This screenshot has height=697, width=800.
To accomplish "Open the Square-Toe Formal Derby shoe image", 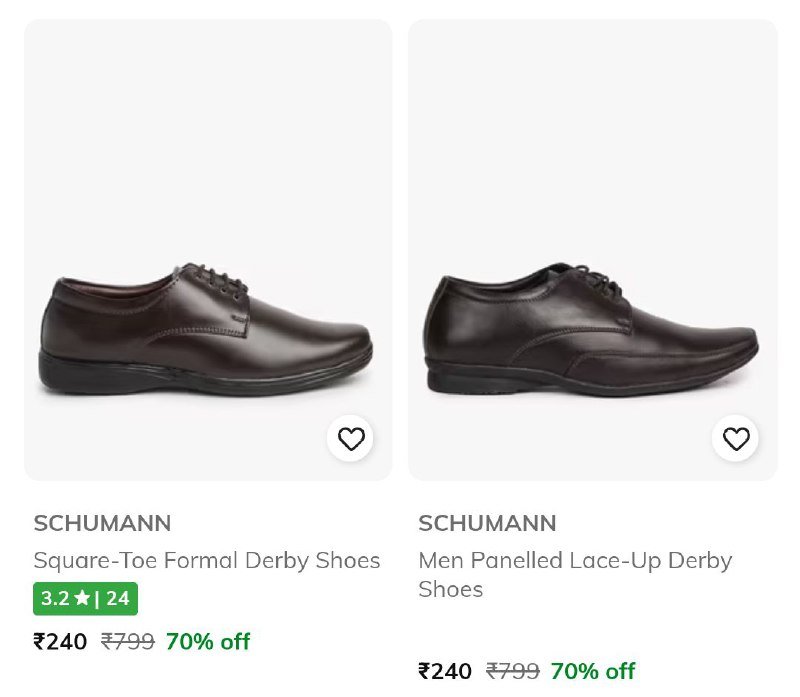I will click(x=208, y=250).
